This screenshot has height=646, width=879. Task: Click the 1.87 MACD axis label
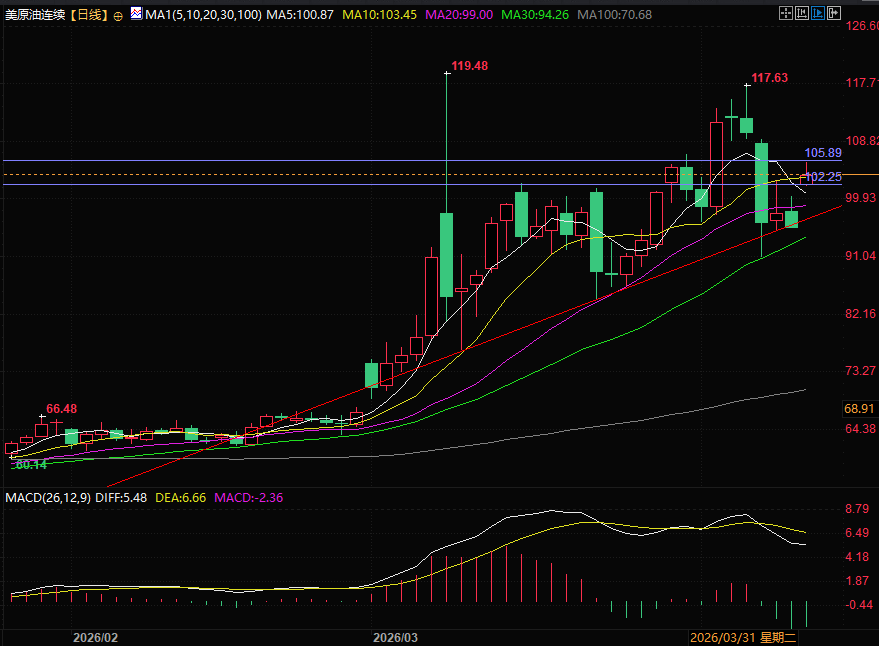click(857, 581)
